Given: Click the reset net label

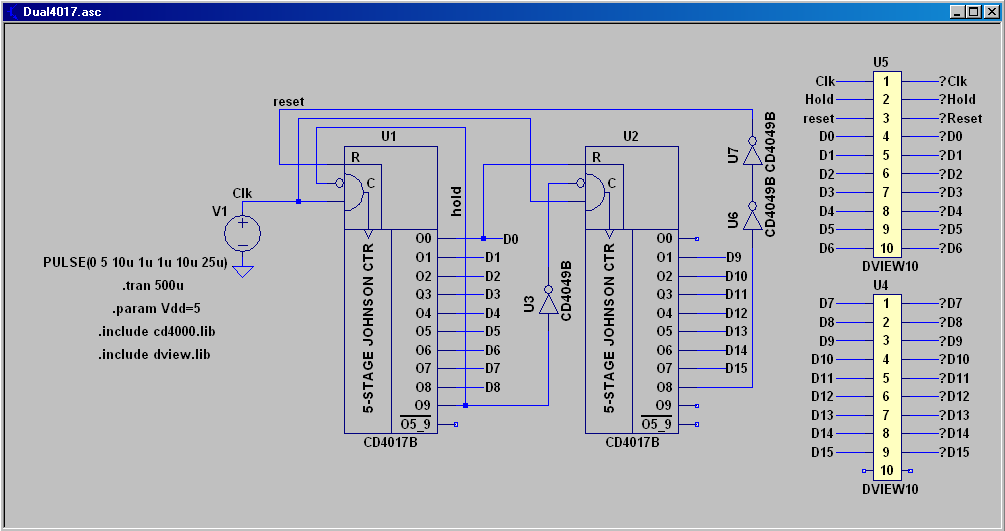Looking at the screenshot, I should click(x=288, y=102).
